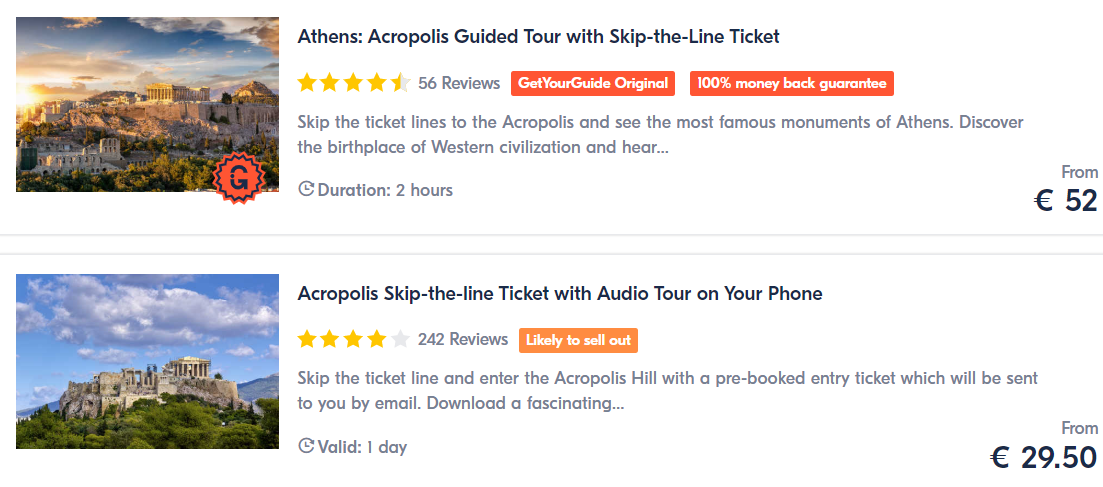Click the 'Likely to sell out' label

(578, 340)
